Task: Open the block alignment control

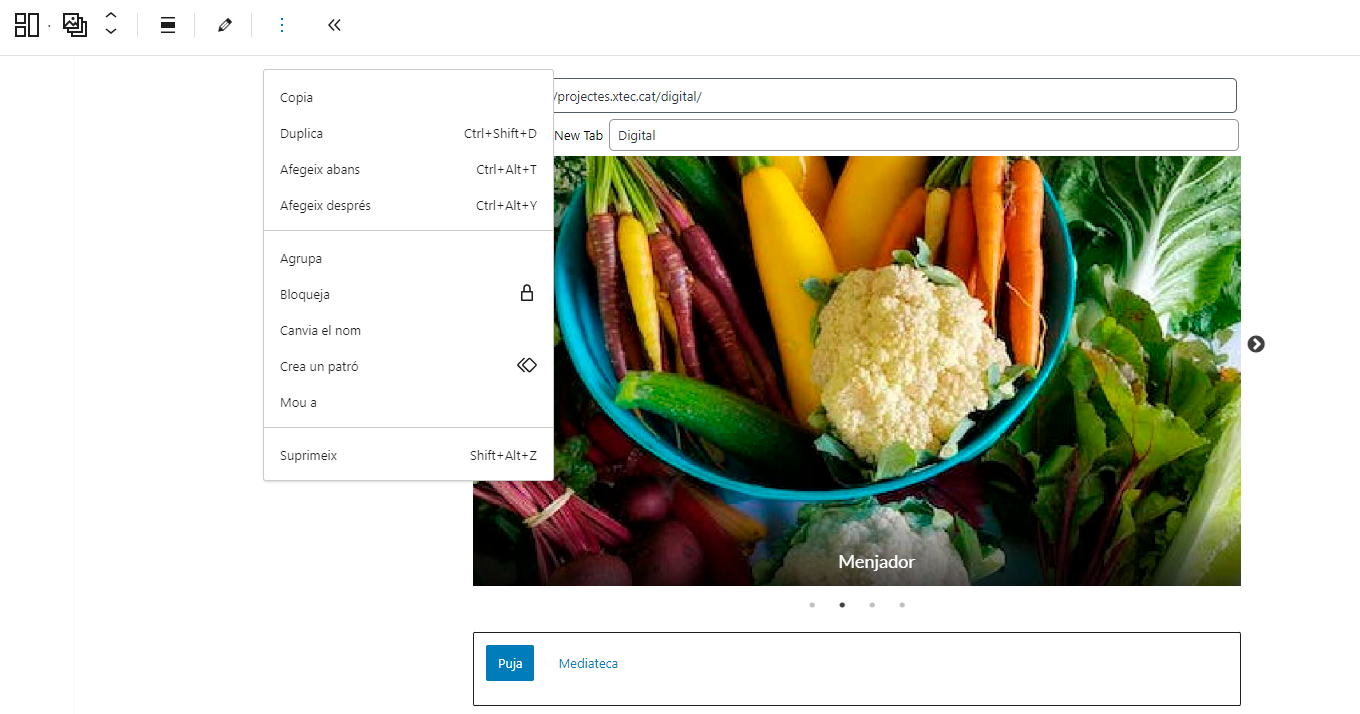Action: pyautogui.click(x=168, y=25)
